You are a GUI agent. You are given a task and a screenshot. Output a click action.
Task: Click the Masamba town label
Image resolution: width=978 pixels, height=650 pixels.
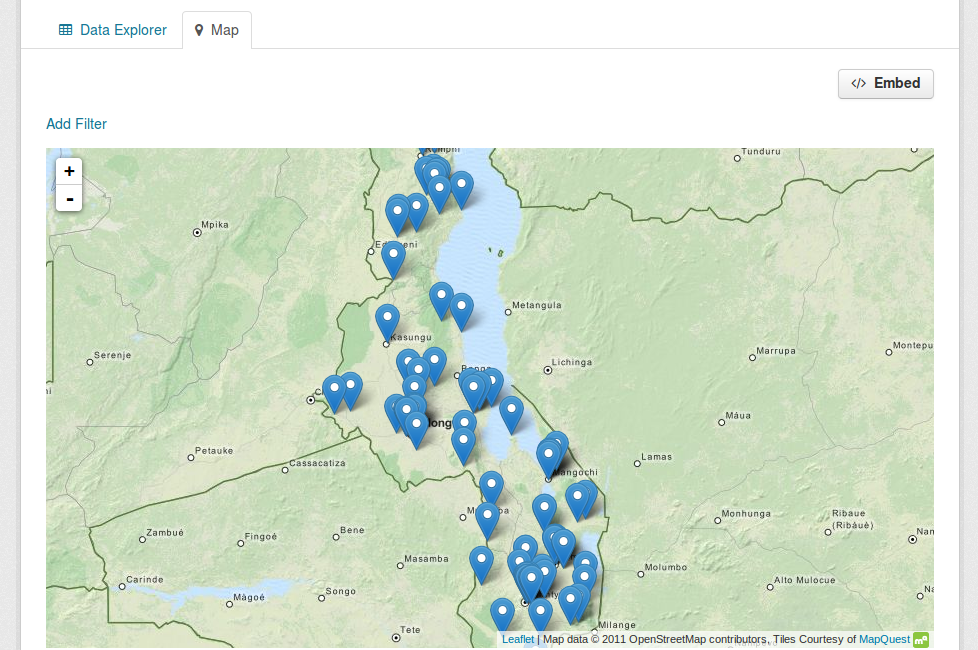[x=426, y=559]
